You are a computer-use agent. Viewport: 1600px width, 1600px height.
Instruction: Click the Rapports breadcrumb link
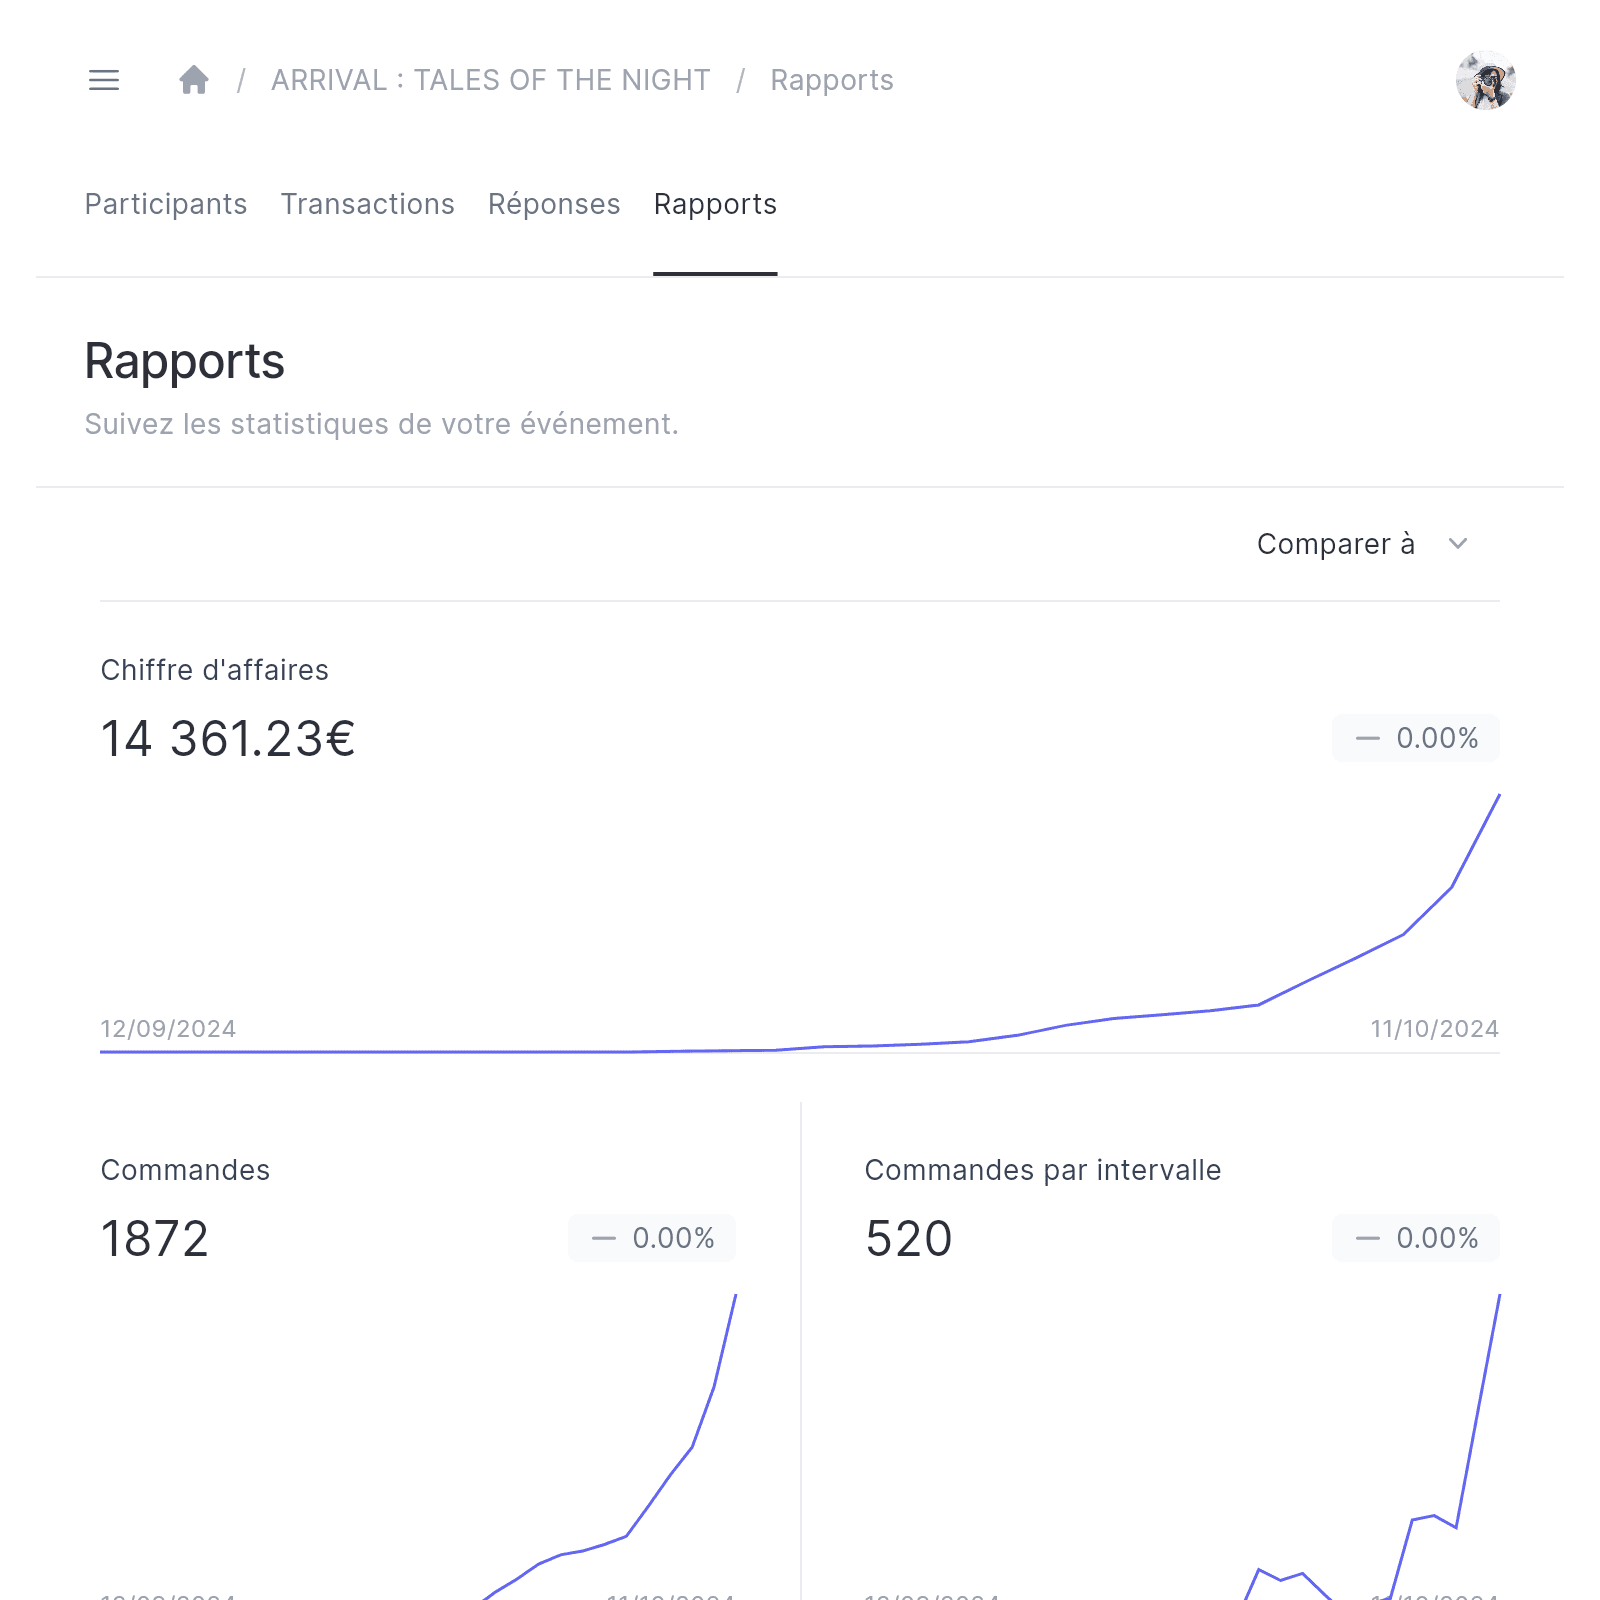(x=831, y=80)
